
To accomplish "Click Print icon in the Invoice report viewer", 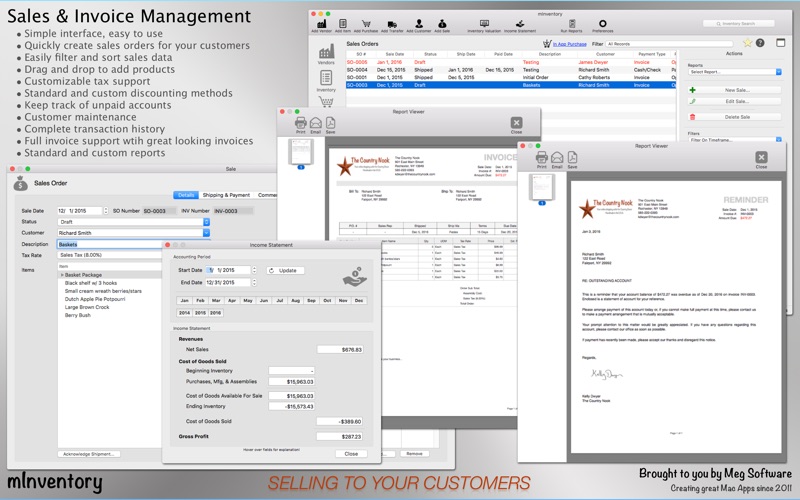I will point(300,125).
